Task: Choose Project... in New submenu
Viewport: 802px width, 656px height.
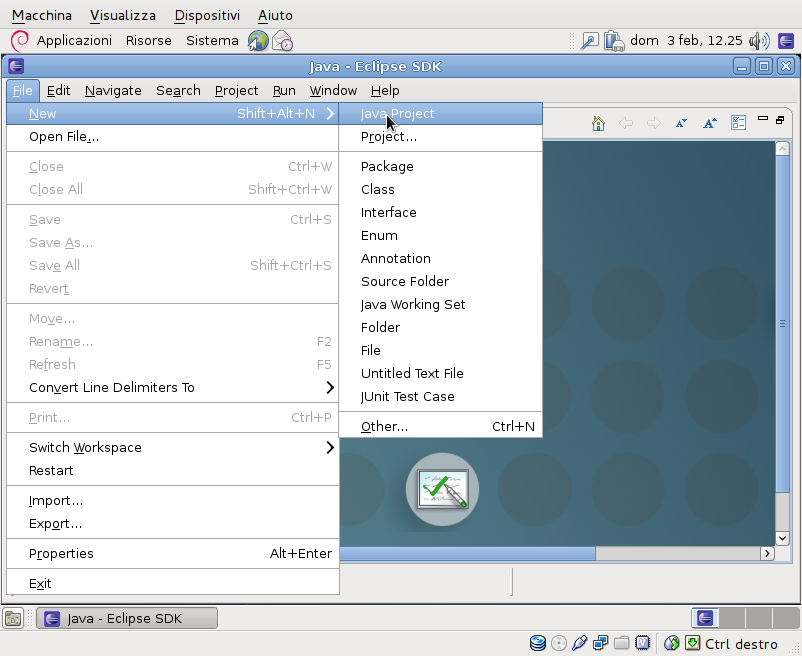Action: (440, 137)
